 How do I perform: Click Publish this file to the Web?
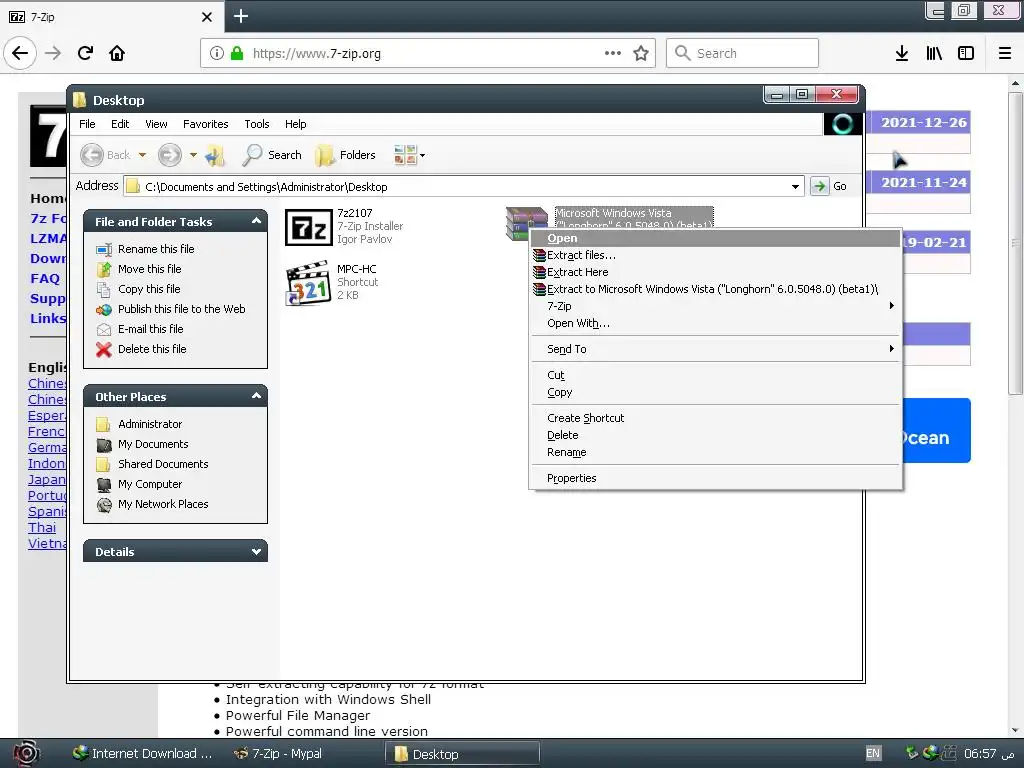(x=170, y=310)
